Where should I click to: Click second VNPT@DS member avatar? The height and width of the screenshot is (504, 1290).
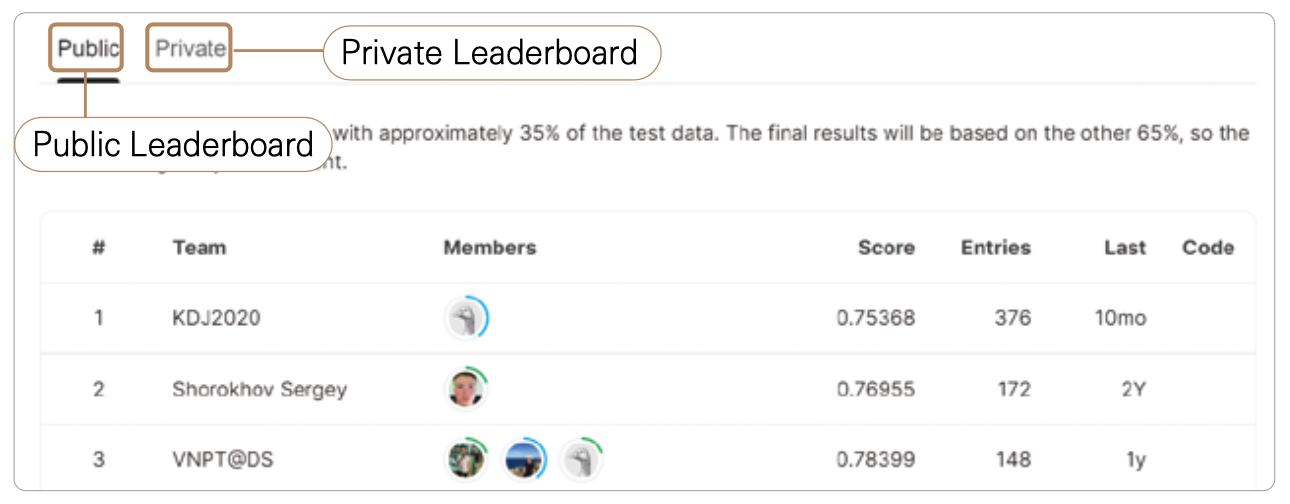point(523,459)
